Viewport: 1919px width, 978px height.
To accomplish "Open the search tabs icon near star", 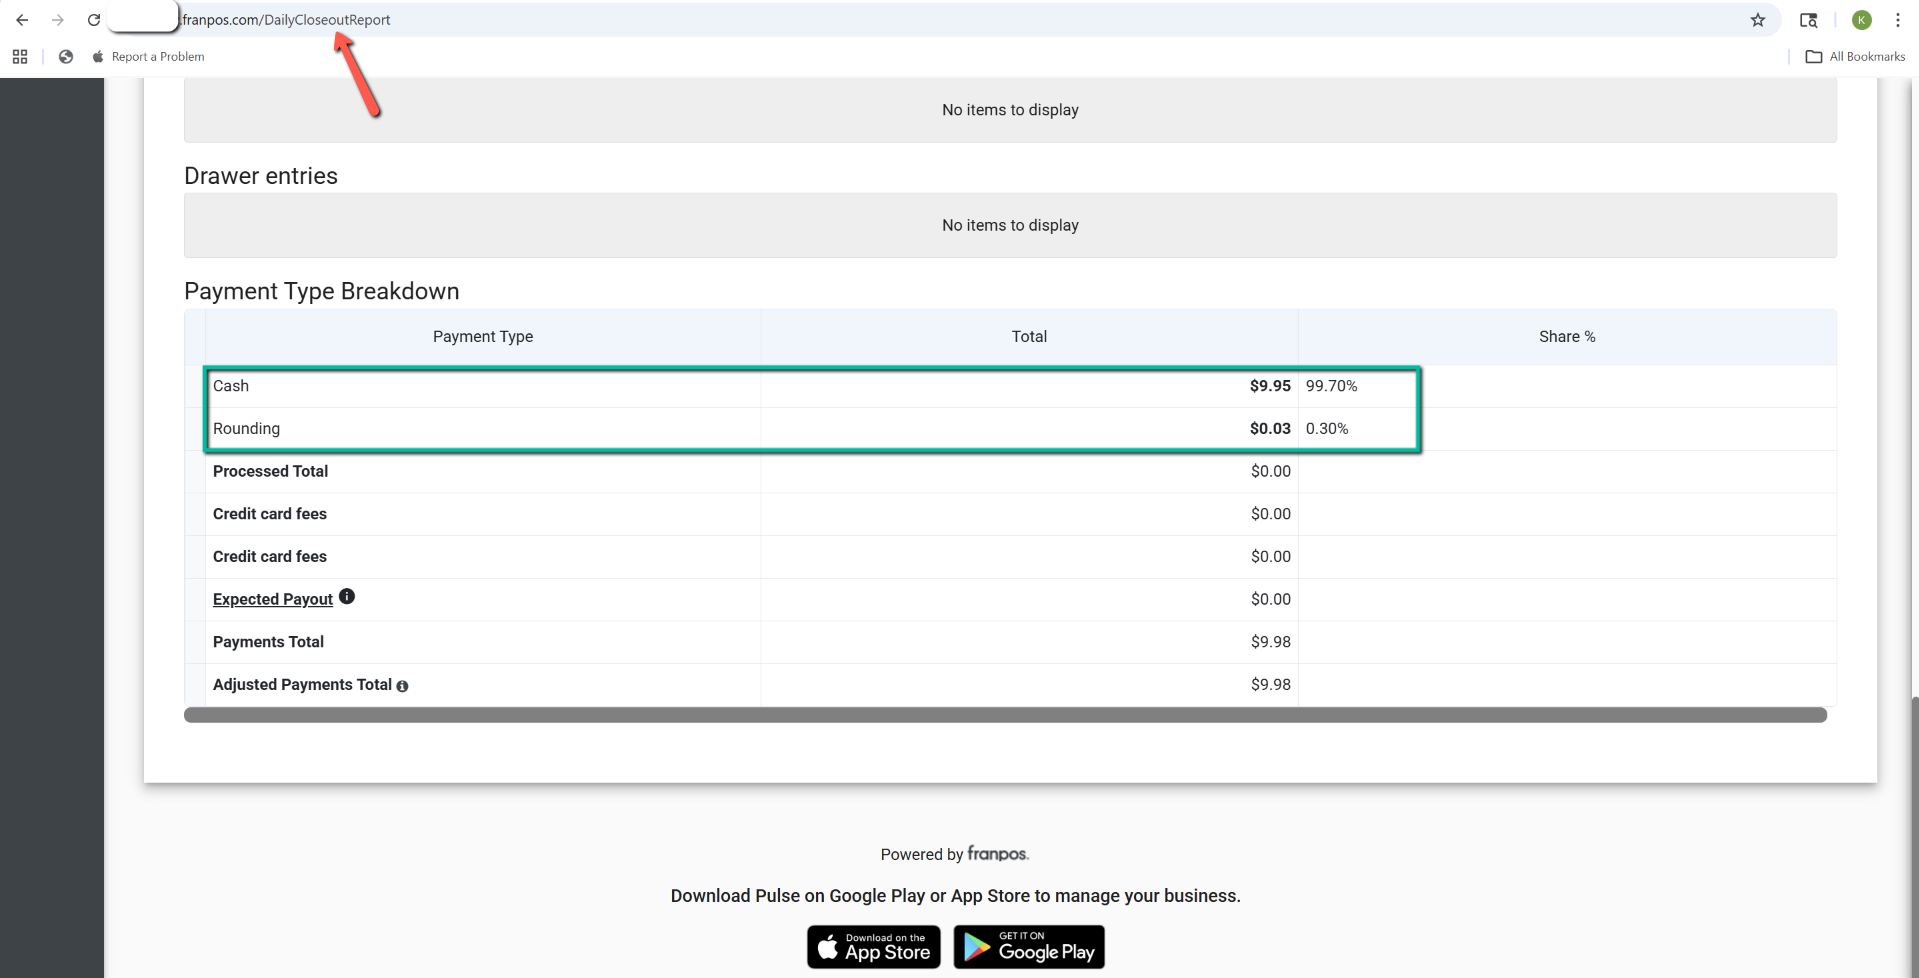I will 1808,20.
